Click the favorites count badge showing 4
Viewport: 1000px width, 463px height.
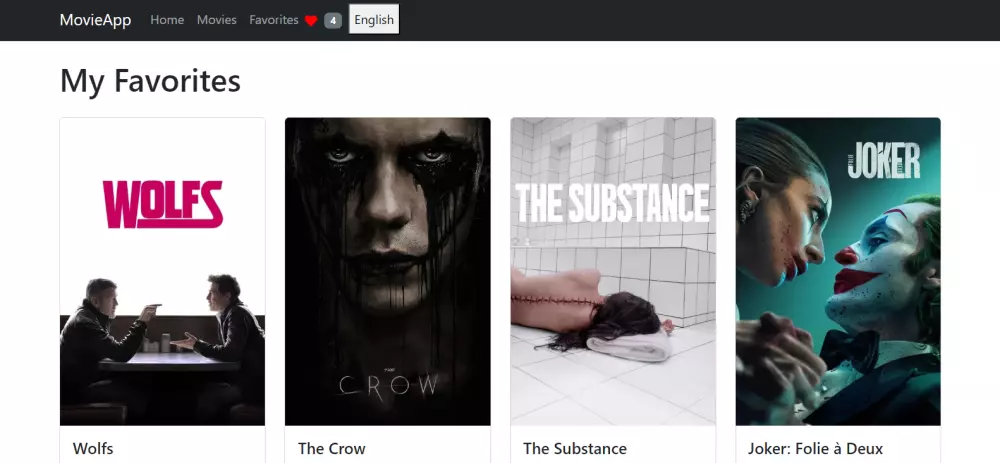pos(333,20)
